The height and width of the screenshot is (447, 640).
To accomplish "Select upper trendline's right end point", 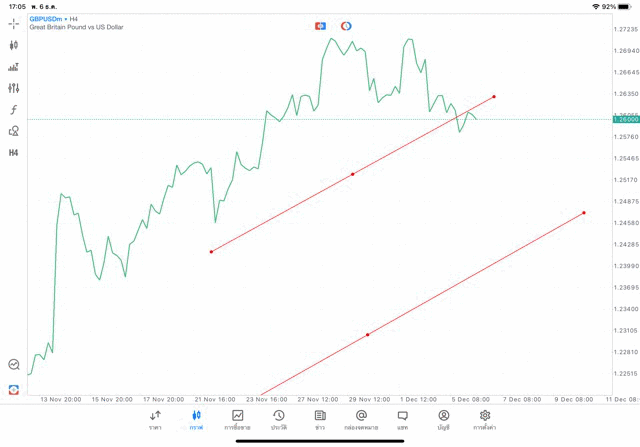I will pyautogui.click(x=494, y=97).
